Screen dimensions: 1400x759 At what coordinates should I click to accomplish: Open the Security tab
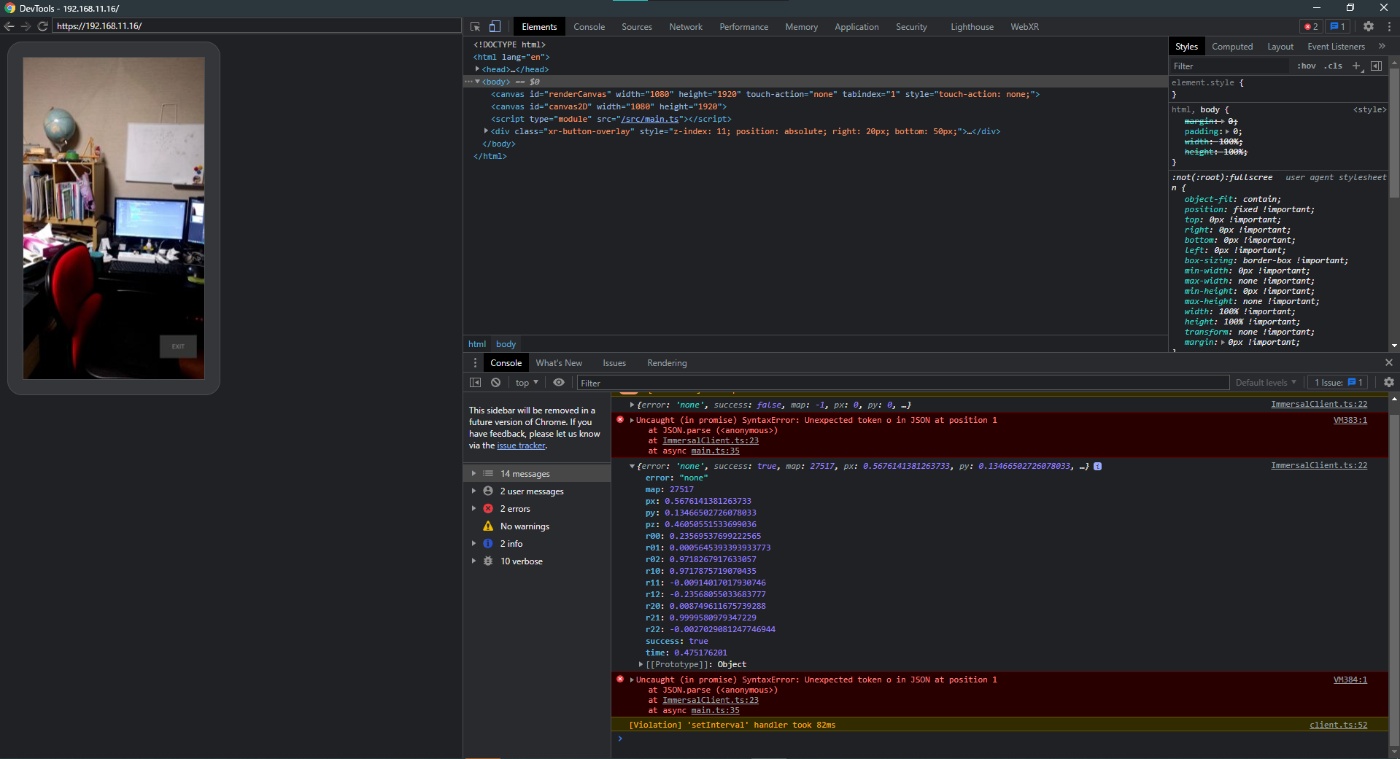click(x=911, y=27)
